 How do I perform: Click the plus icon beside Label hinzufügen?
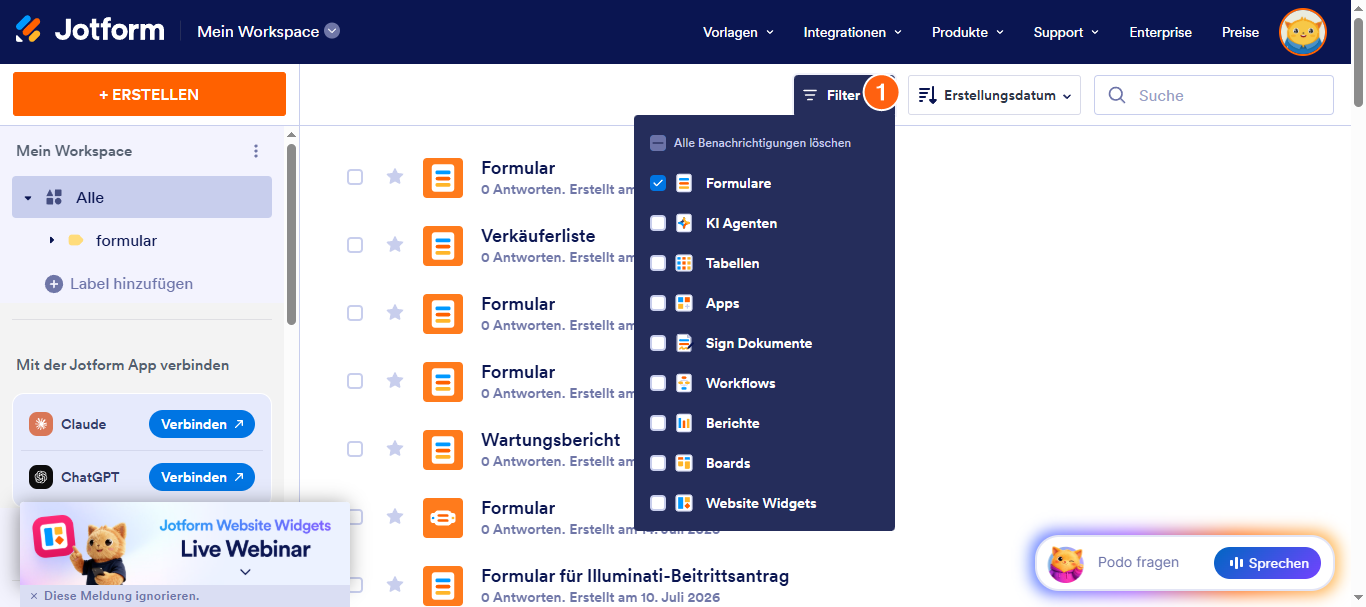(54, 284)
